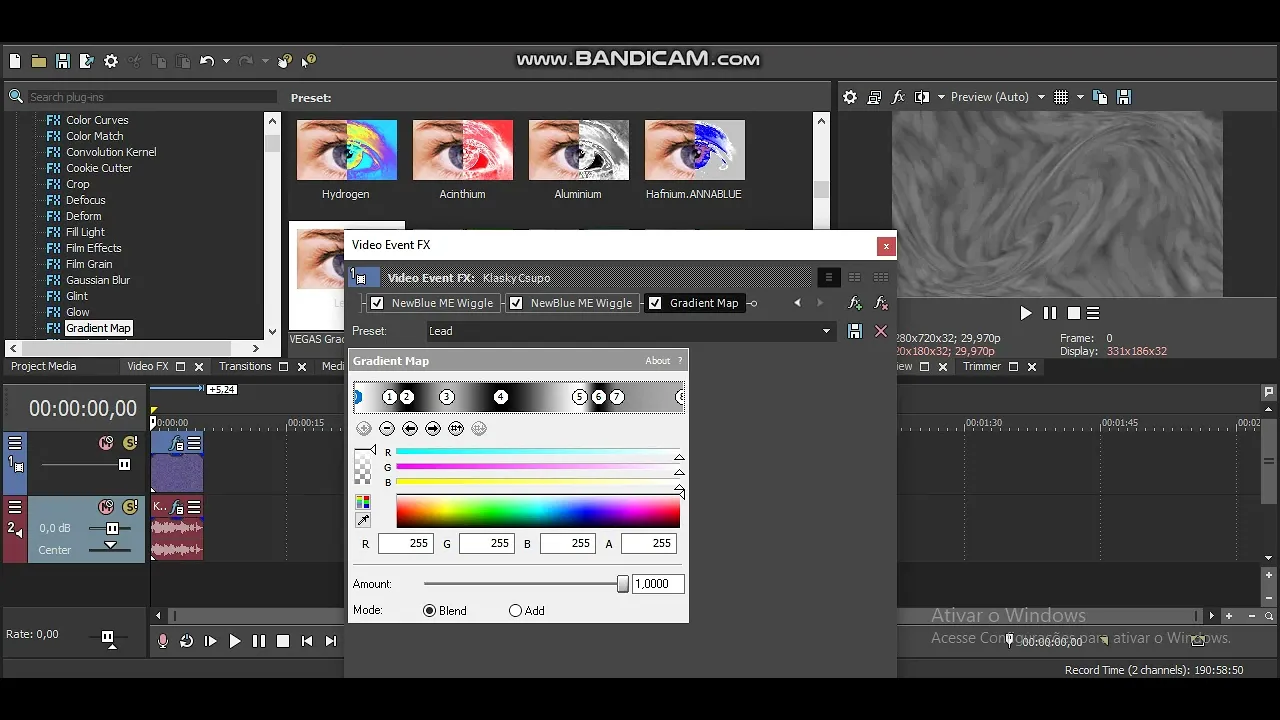Solo video track 1

(130, 443)
